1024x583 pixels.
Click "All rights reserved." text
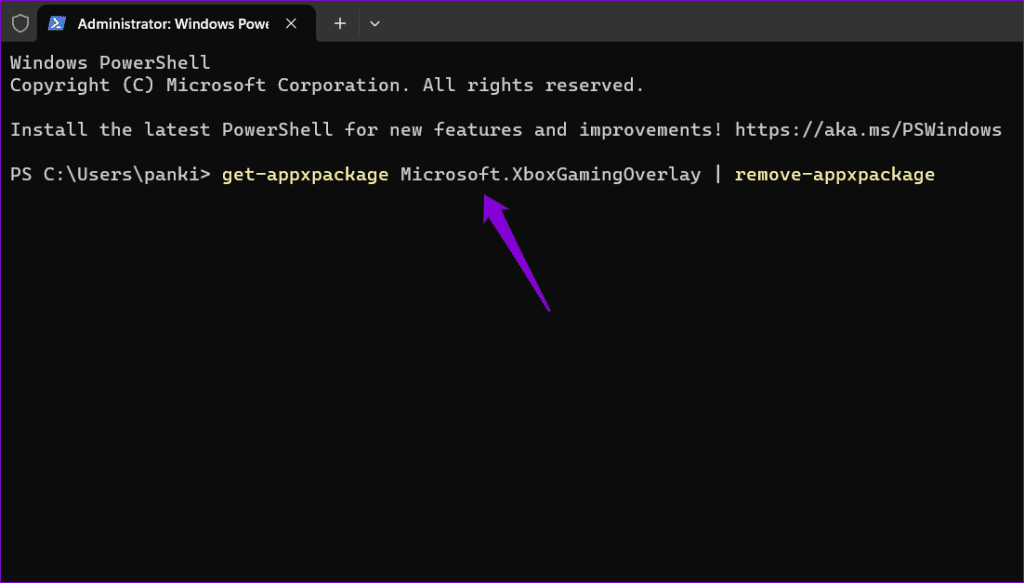tap(533, 85)
